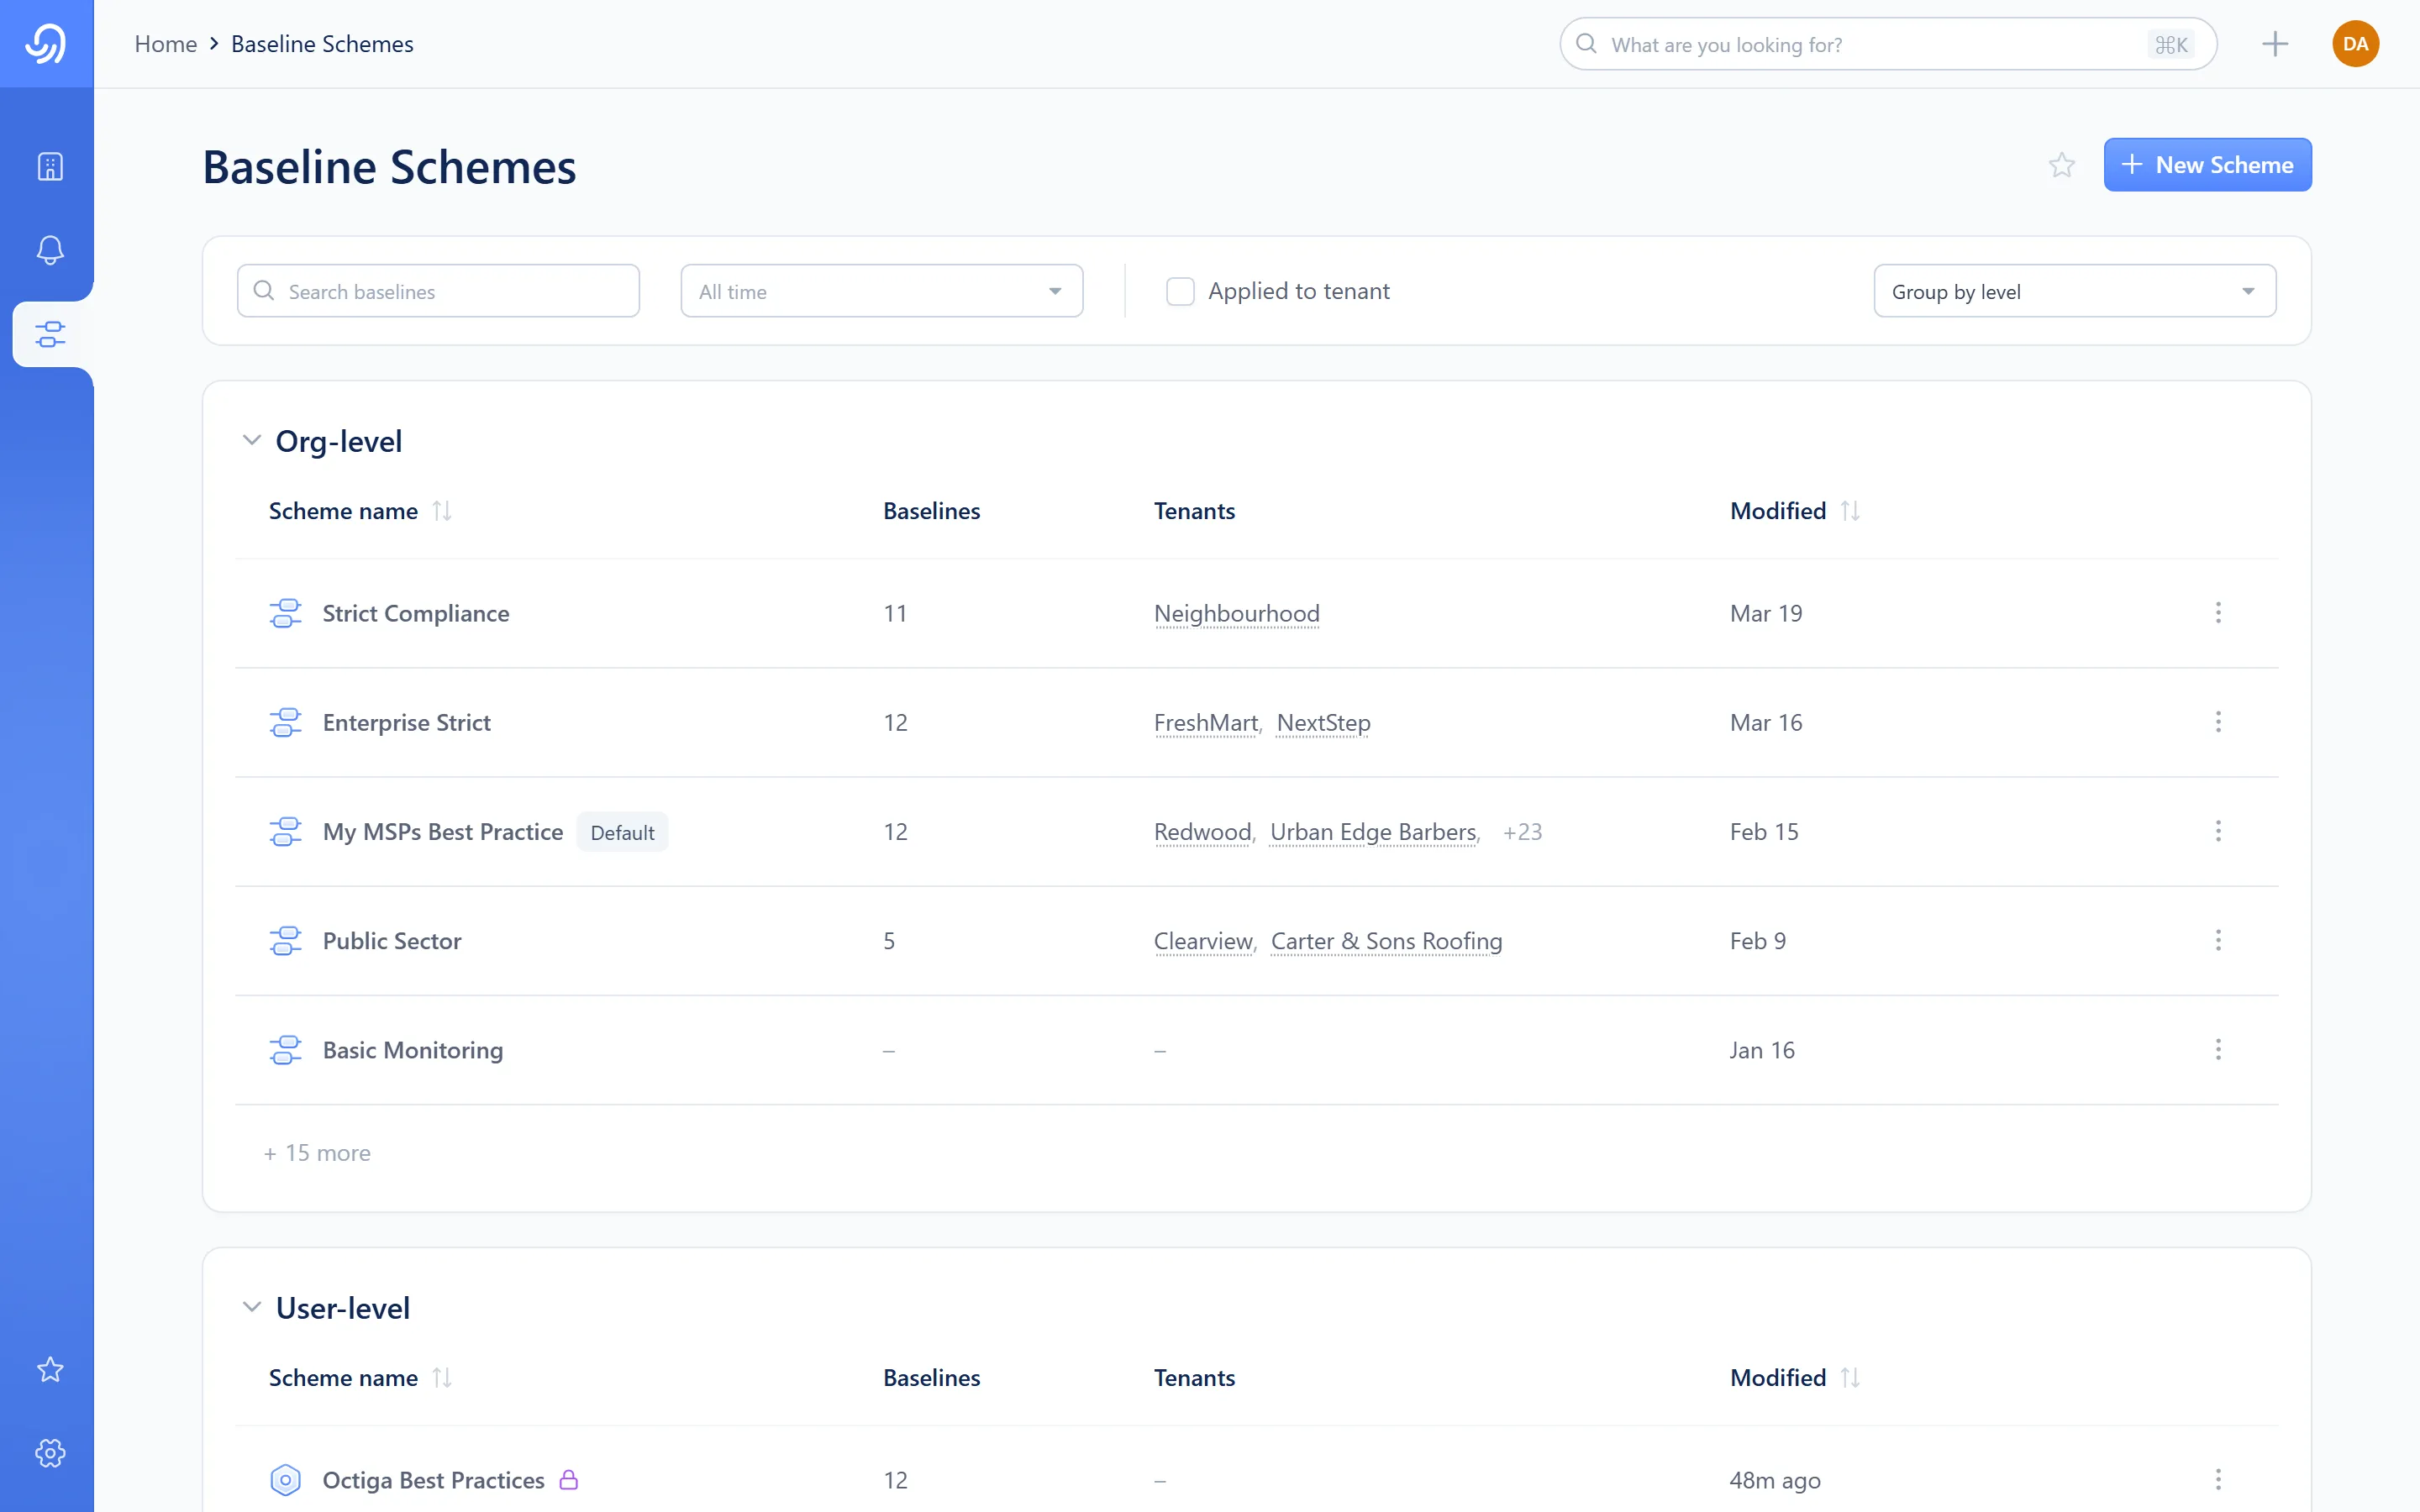Open notifications bell in sidebar
Image resolution: width=2420 pixels, height=1512 pixels.
(50, 249)
